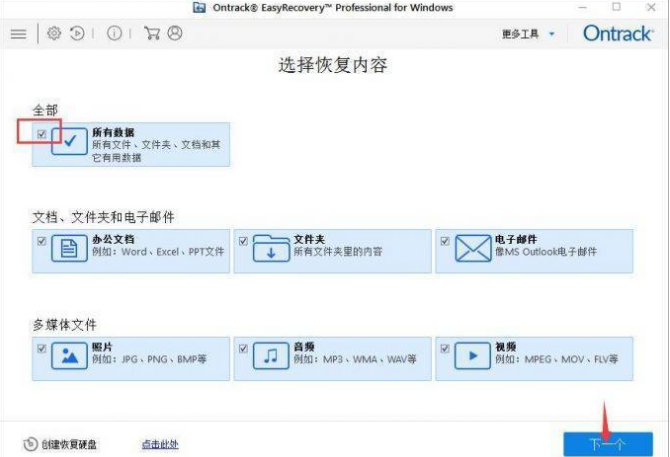670x457 pixels.
Task: Toggle the 视频 checkbox
Action: click(x=445, y=349)
